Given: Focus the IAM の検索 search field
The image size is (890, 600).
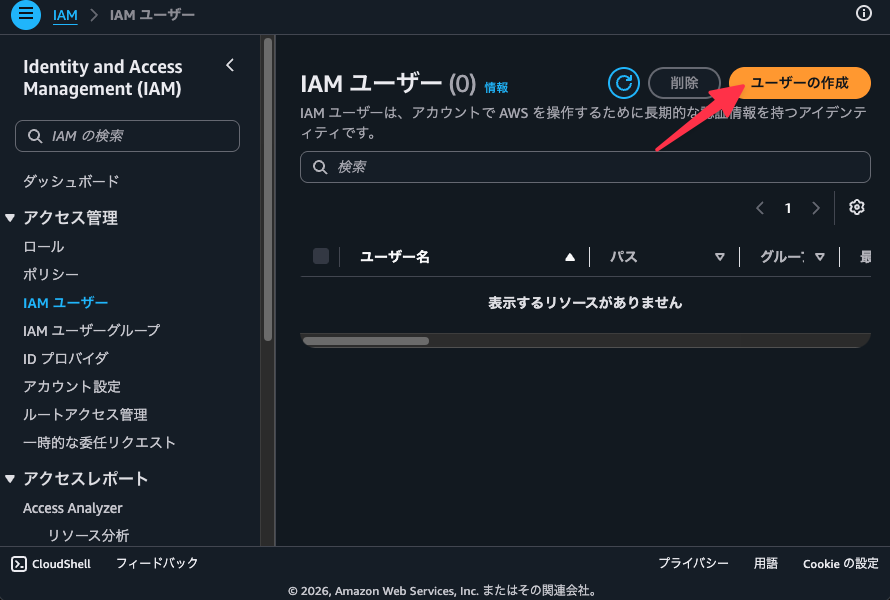Looking at the screenshot, I should [127, 136].
